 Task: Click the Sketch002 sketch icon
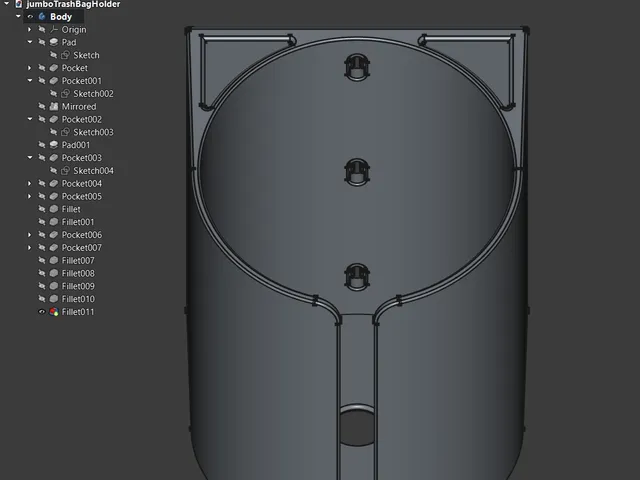65,93
